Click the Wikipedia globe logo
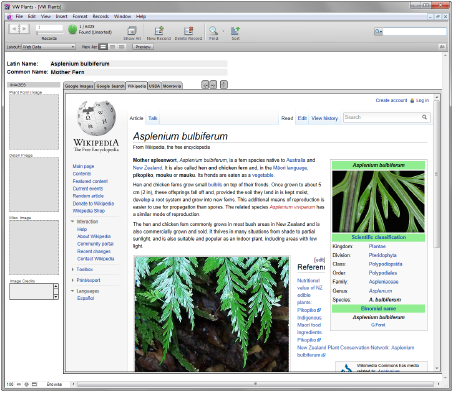This screenshot has width=453, height=393. point(96,118)
